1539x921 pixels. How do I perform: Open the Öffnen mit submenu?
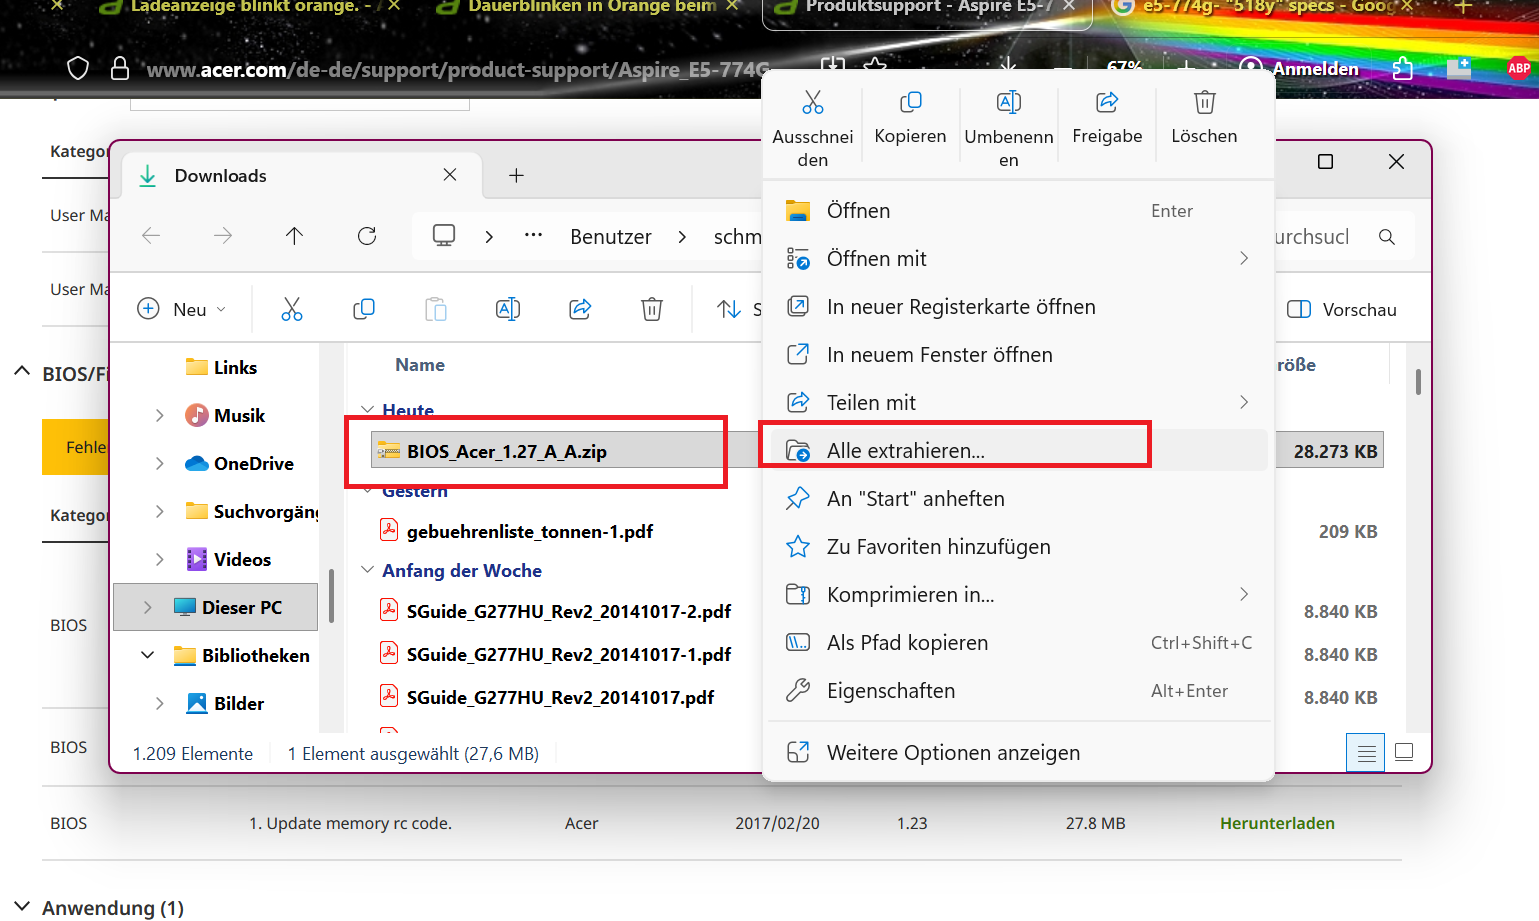tap(1018, 259)
